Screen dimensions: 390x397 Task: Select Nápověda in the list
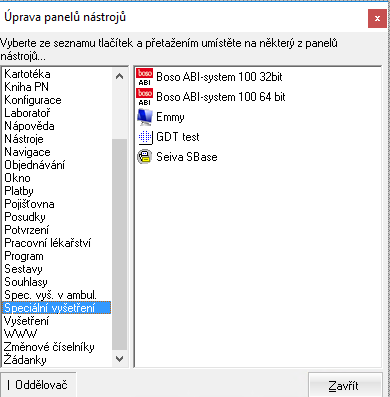pyautogui.click(x=29, y=126)
